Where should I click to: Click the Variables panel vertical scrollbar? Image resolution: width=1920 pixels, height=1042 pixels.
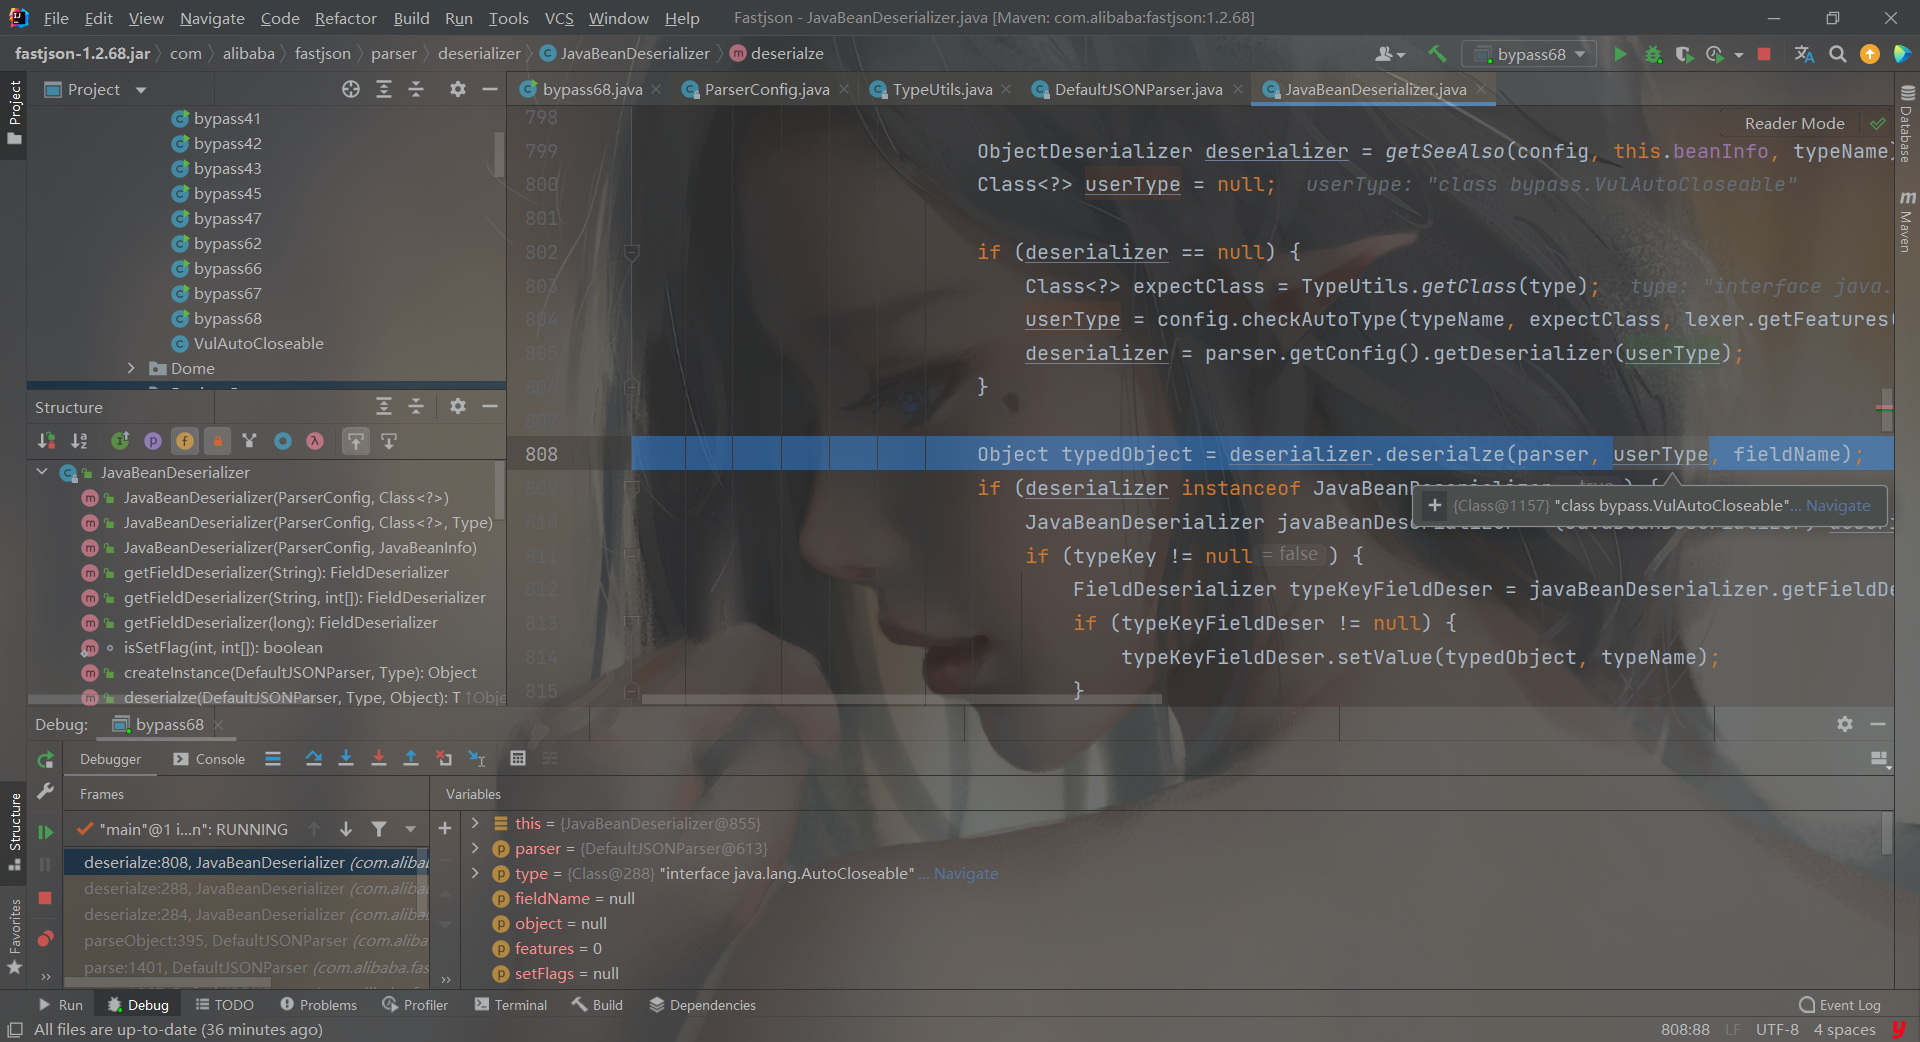(1887, 833)
